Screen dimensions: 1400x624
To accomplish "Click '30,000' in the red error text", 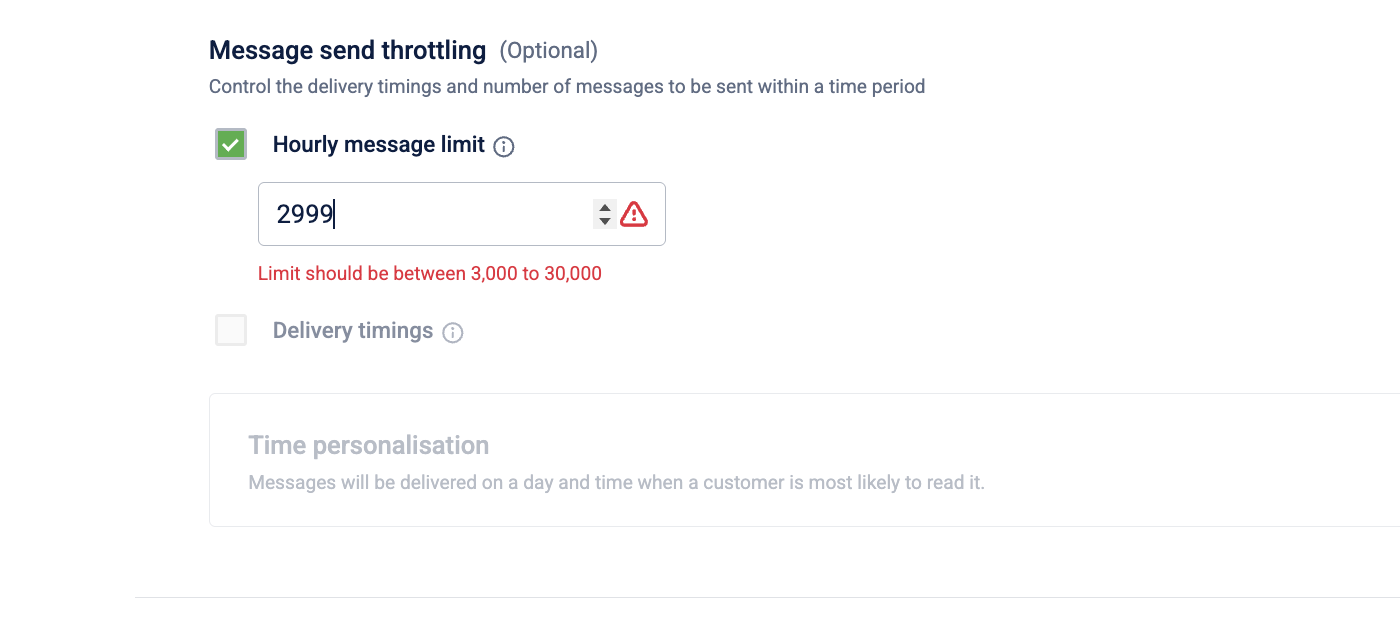I will [x=573, y=273].
